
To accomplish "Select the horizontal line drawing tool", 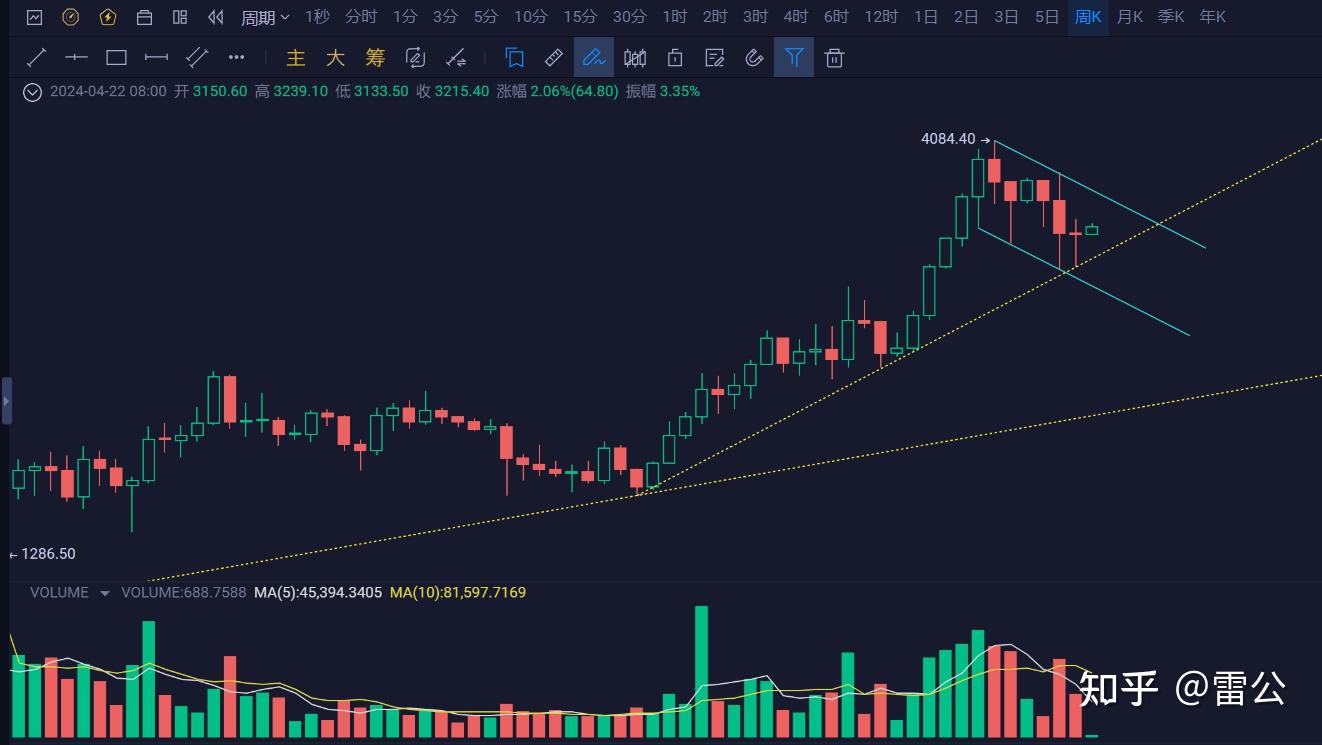I will point(76,58).
